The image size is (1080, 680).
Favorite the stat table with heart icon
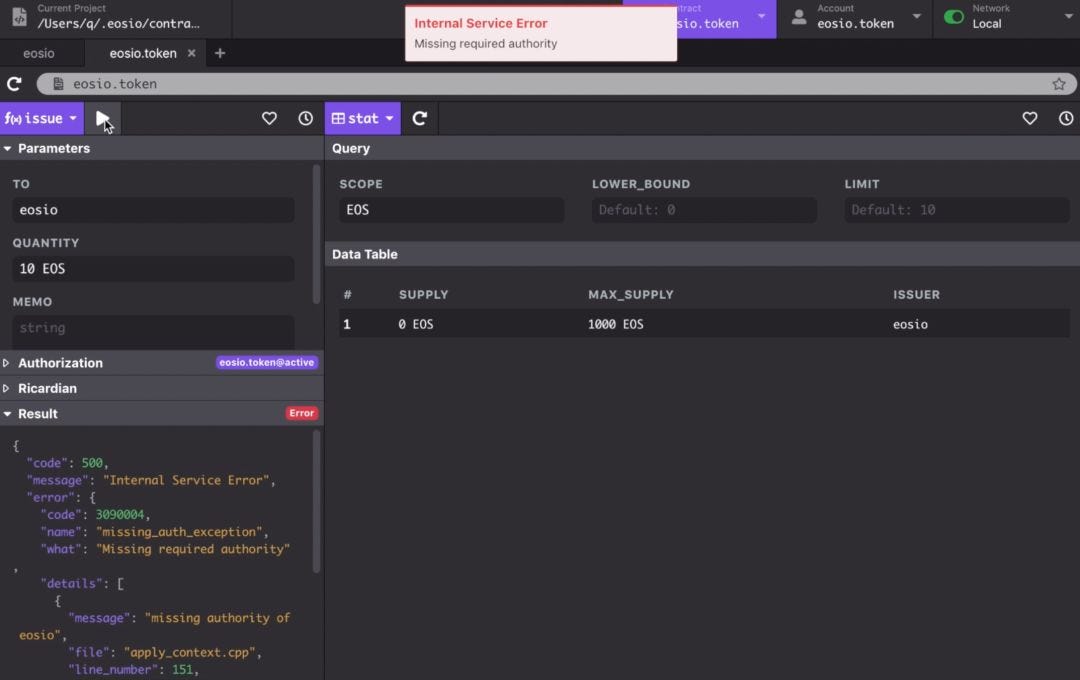pyautogui.click(x=1030, y=119)
